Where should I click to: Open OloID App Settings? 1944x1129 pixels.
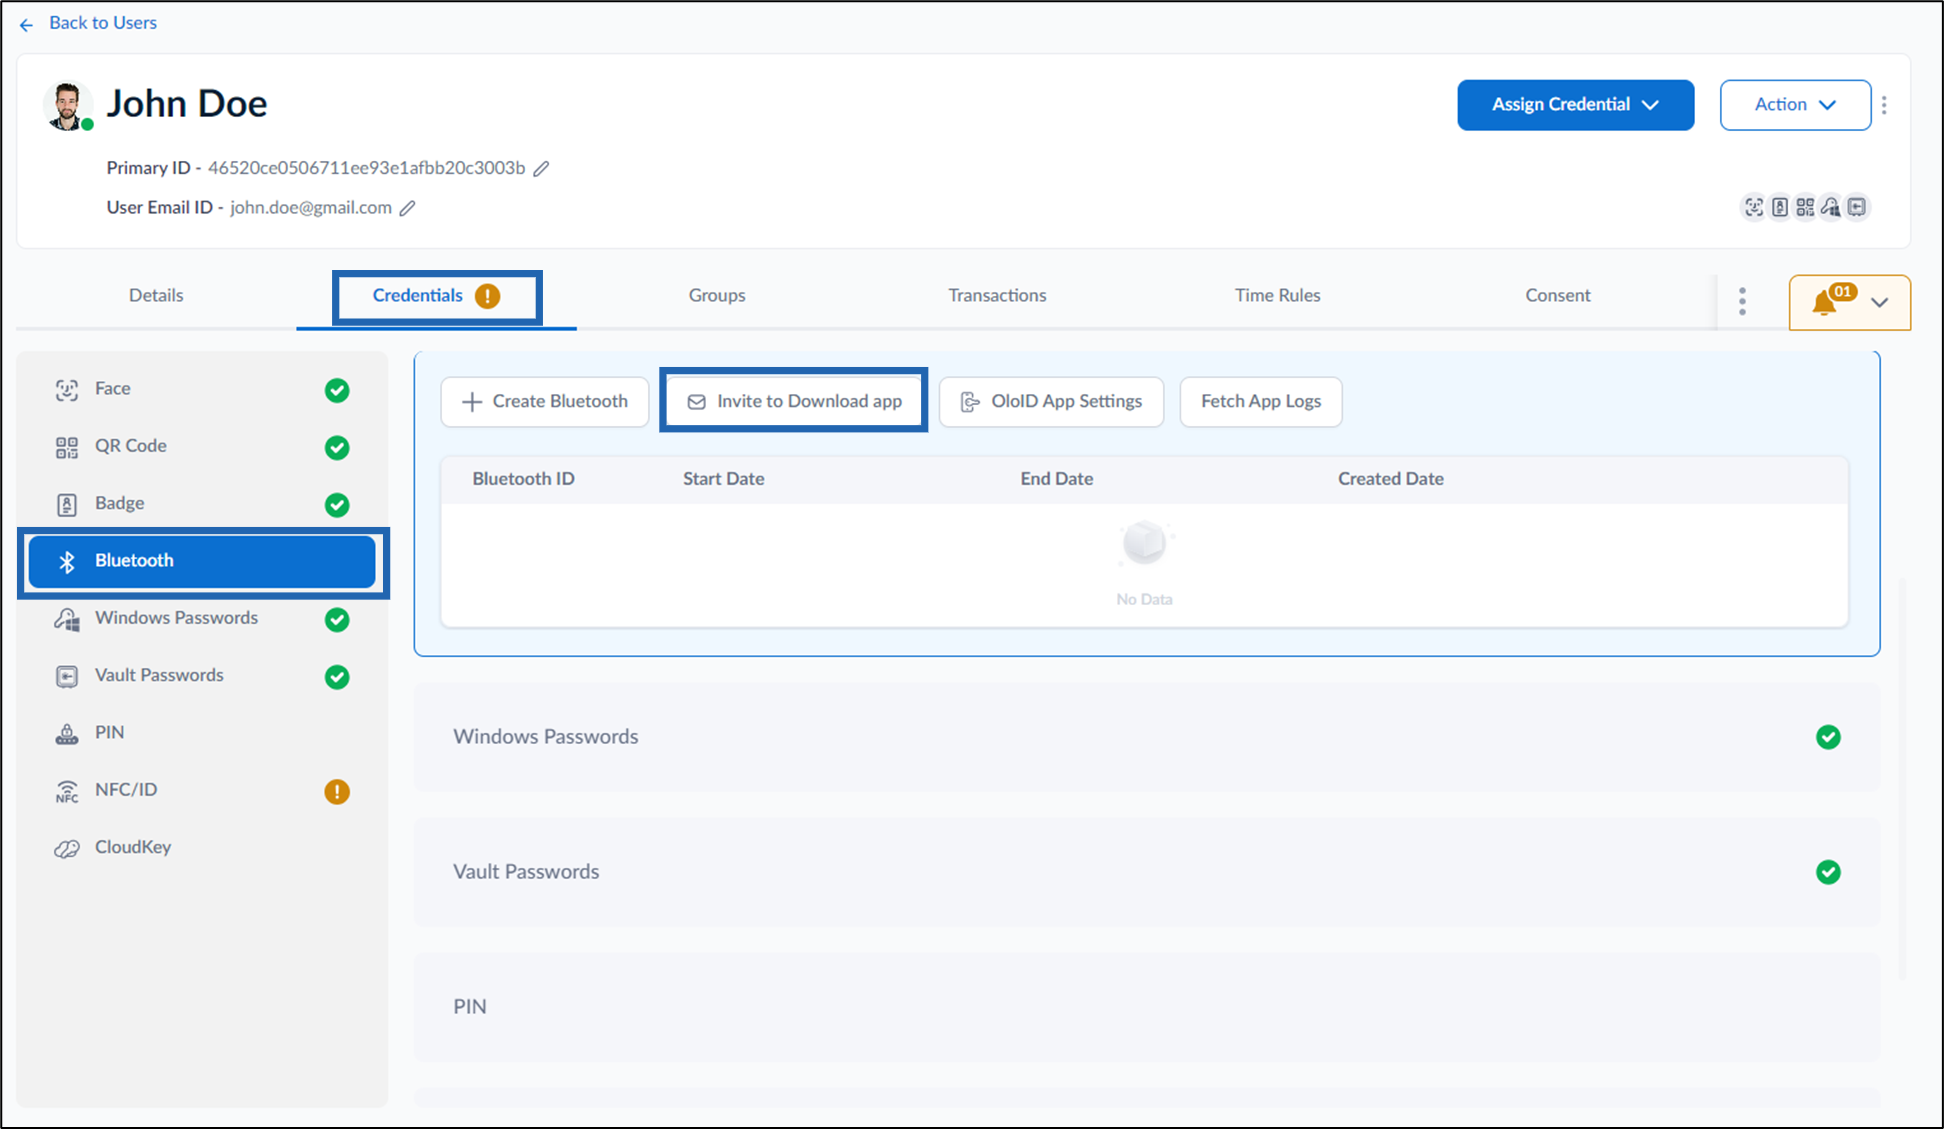coord(1051,402)
